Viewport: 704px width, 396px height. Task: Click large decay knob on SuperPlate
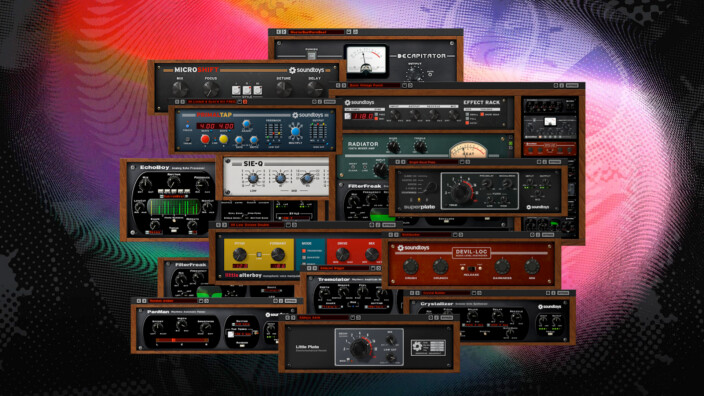(x=461, y=192)
